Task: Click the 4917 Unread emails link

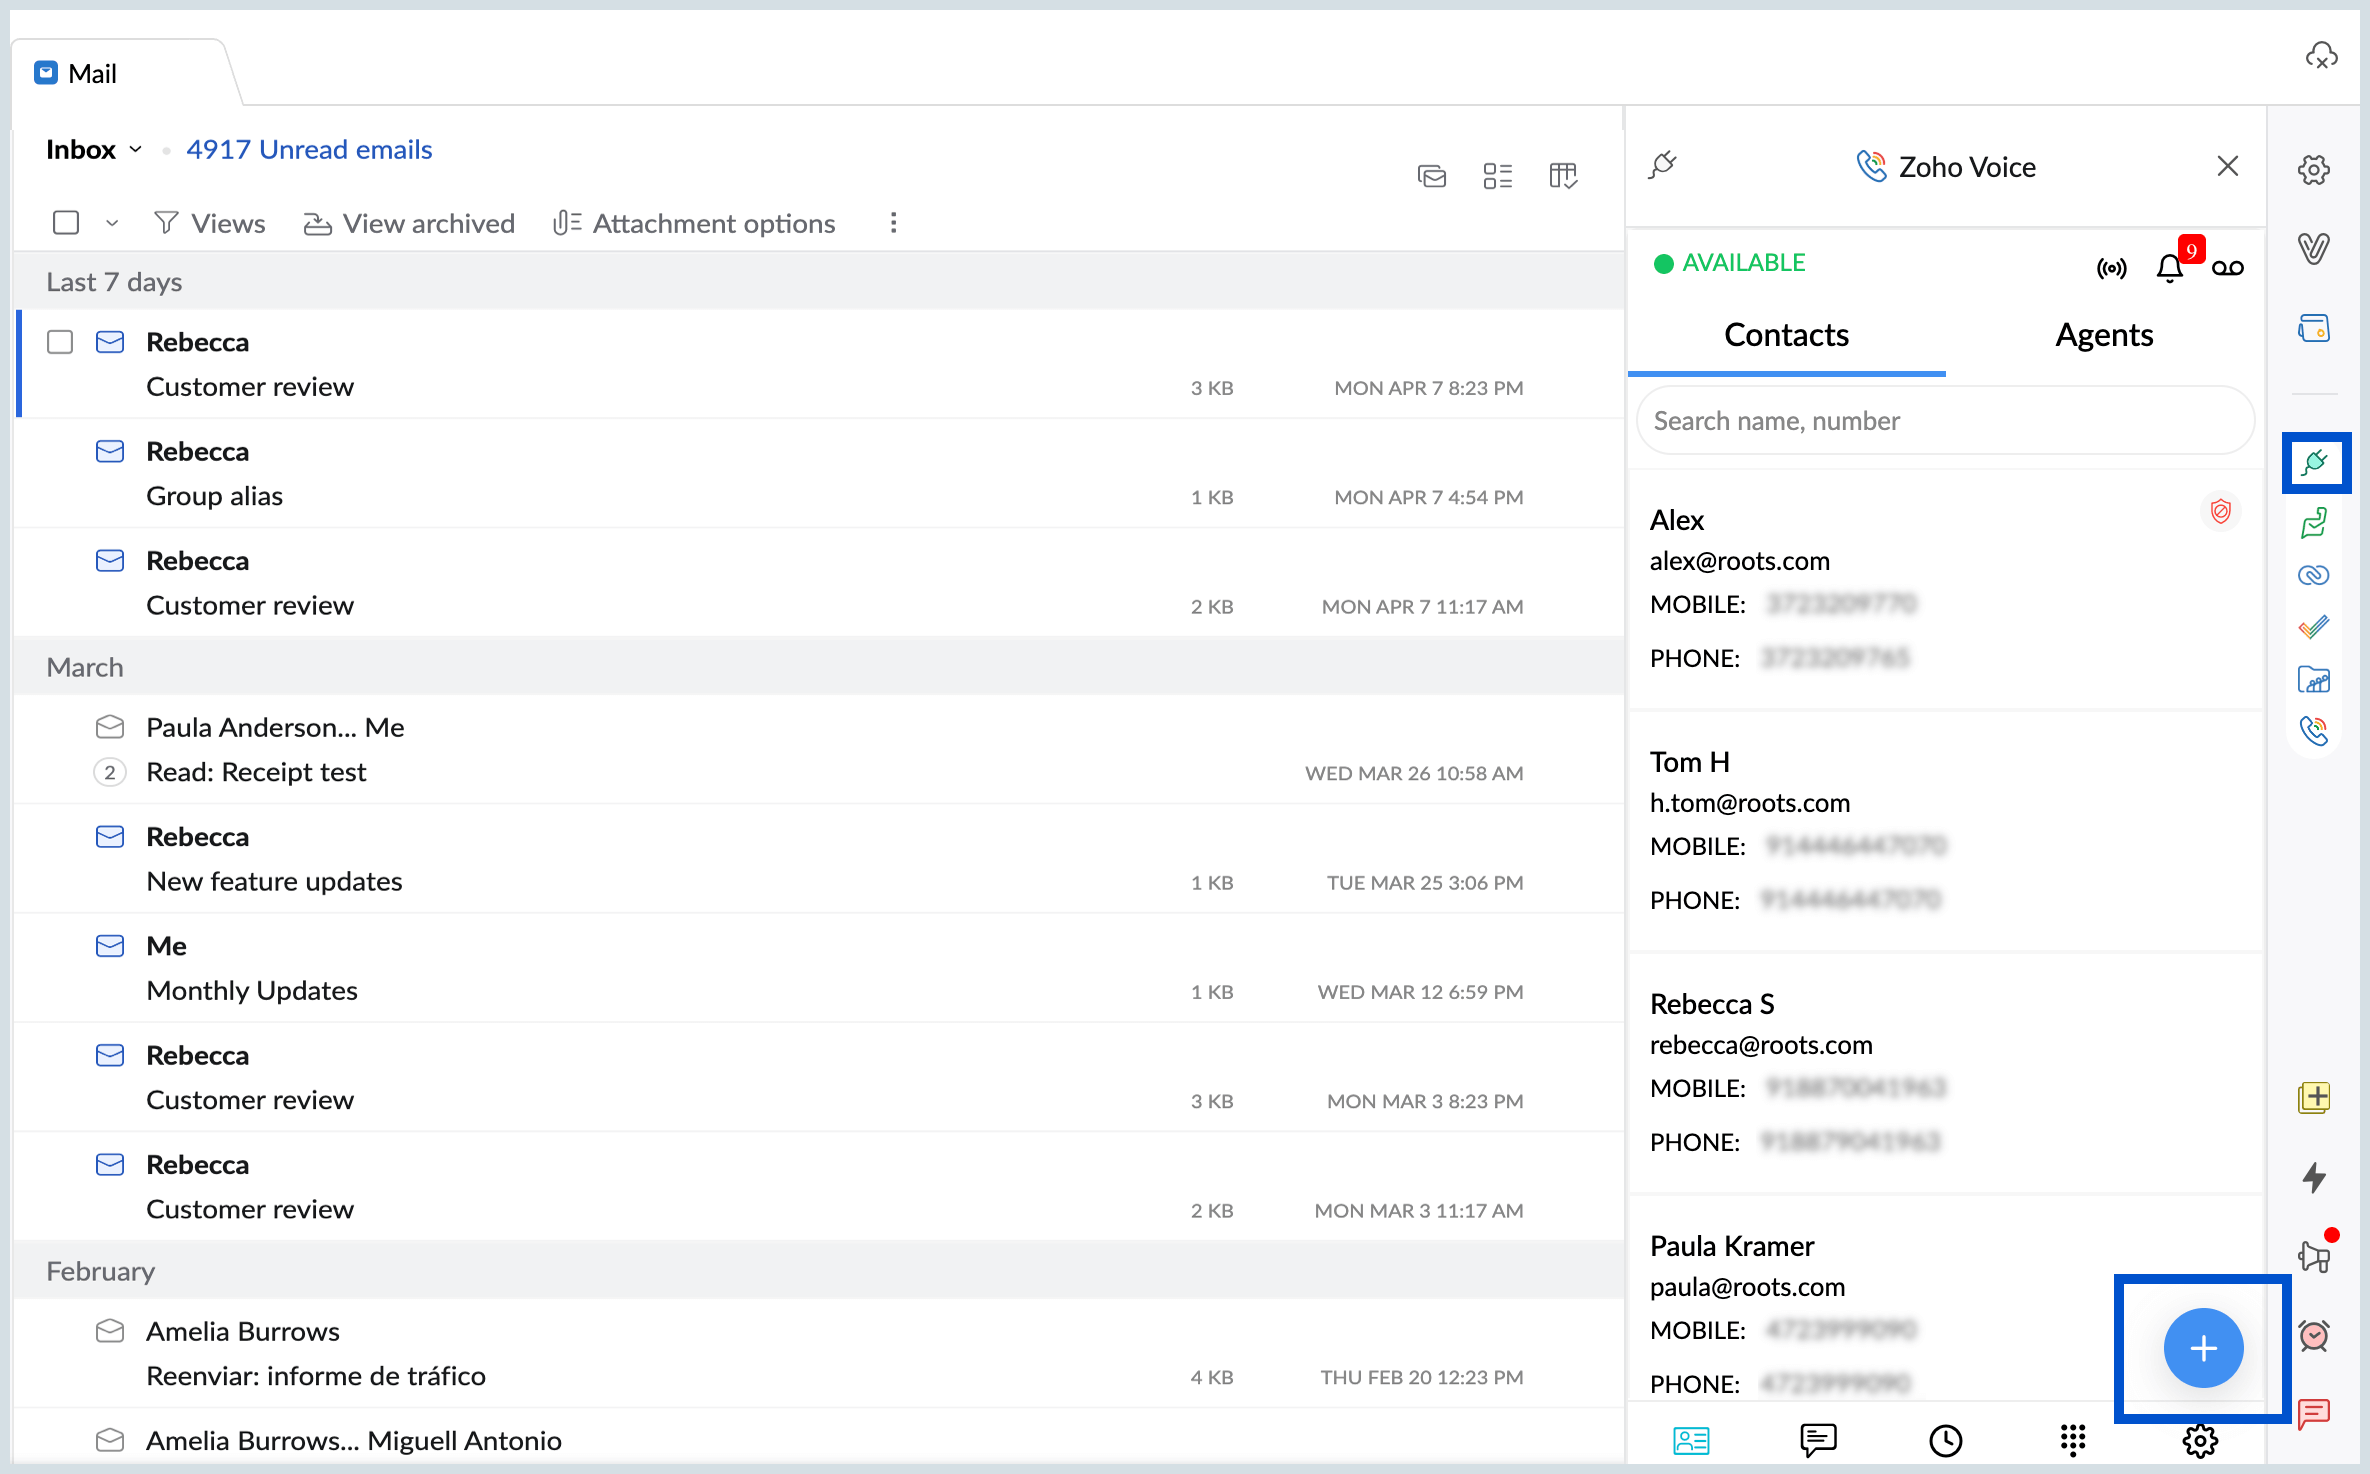Action: point(309,150)
